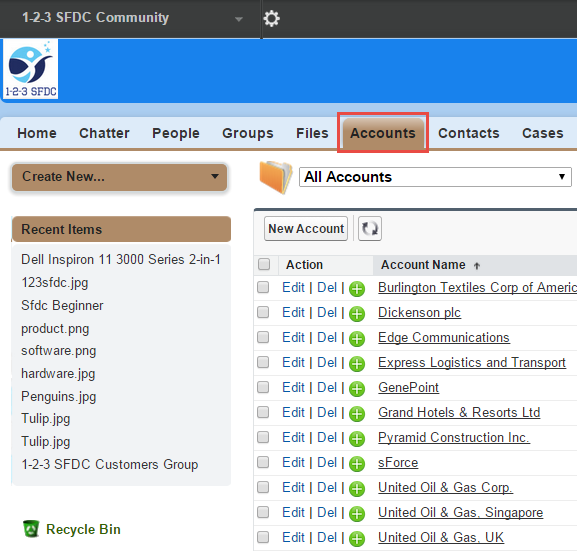Check the Express Logistics row checkbox
This screenshot has width=577, height=551.
pyautogui.click(x=263, y=362)
